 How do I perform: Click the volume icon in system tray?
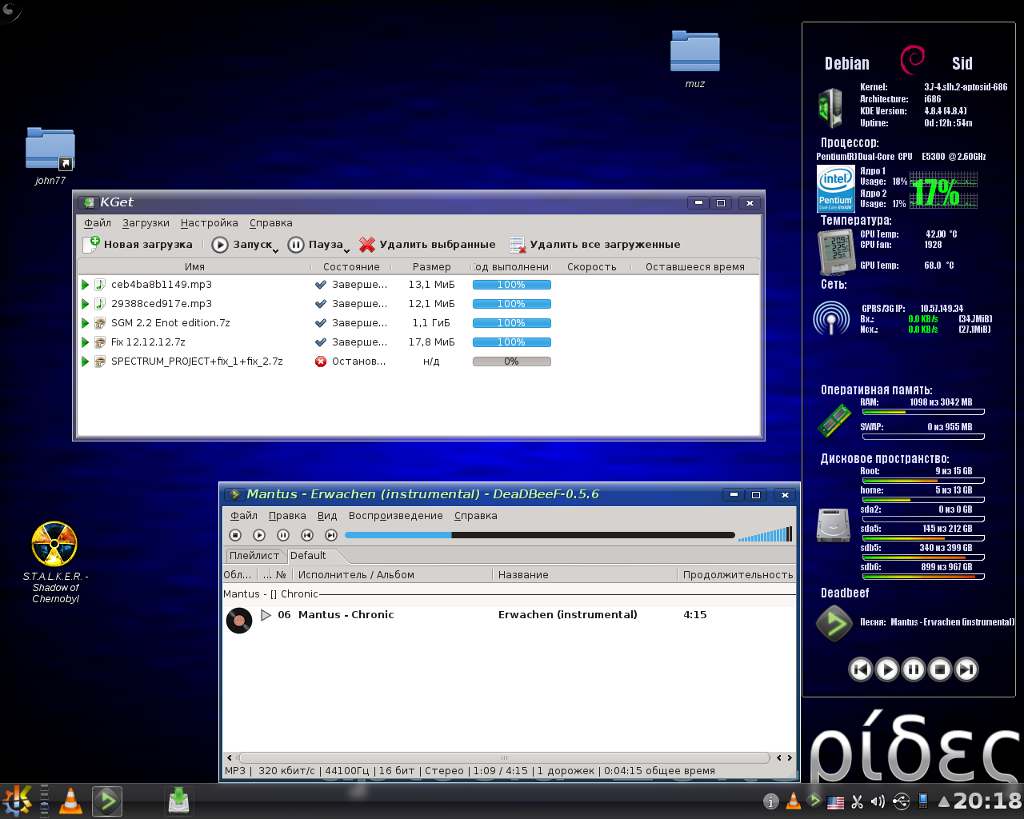(x=878, y=801)
